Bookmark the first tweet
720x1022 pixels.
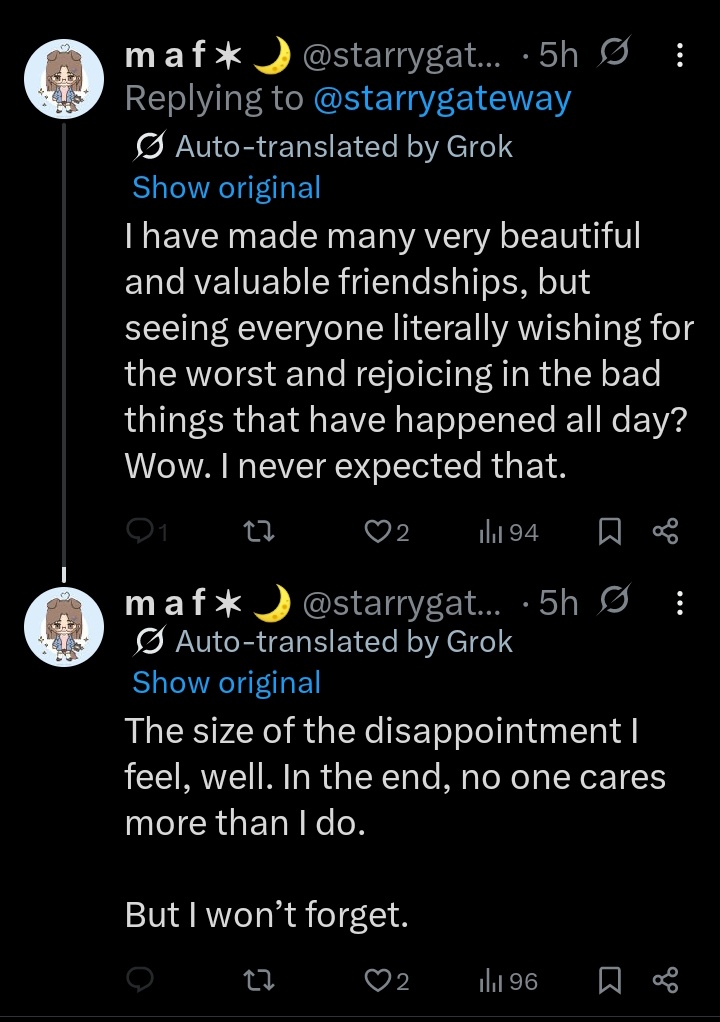pos(609,532)
